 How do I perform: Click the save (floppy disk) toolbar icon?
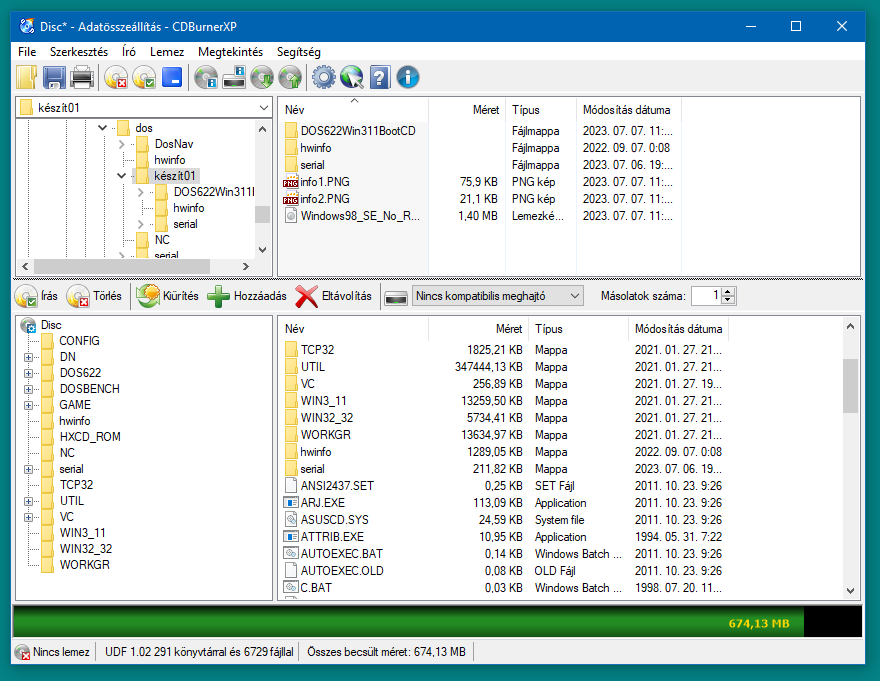click(54, 77)
